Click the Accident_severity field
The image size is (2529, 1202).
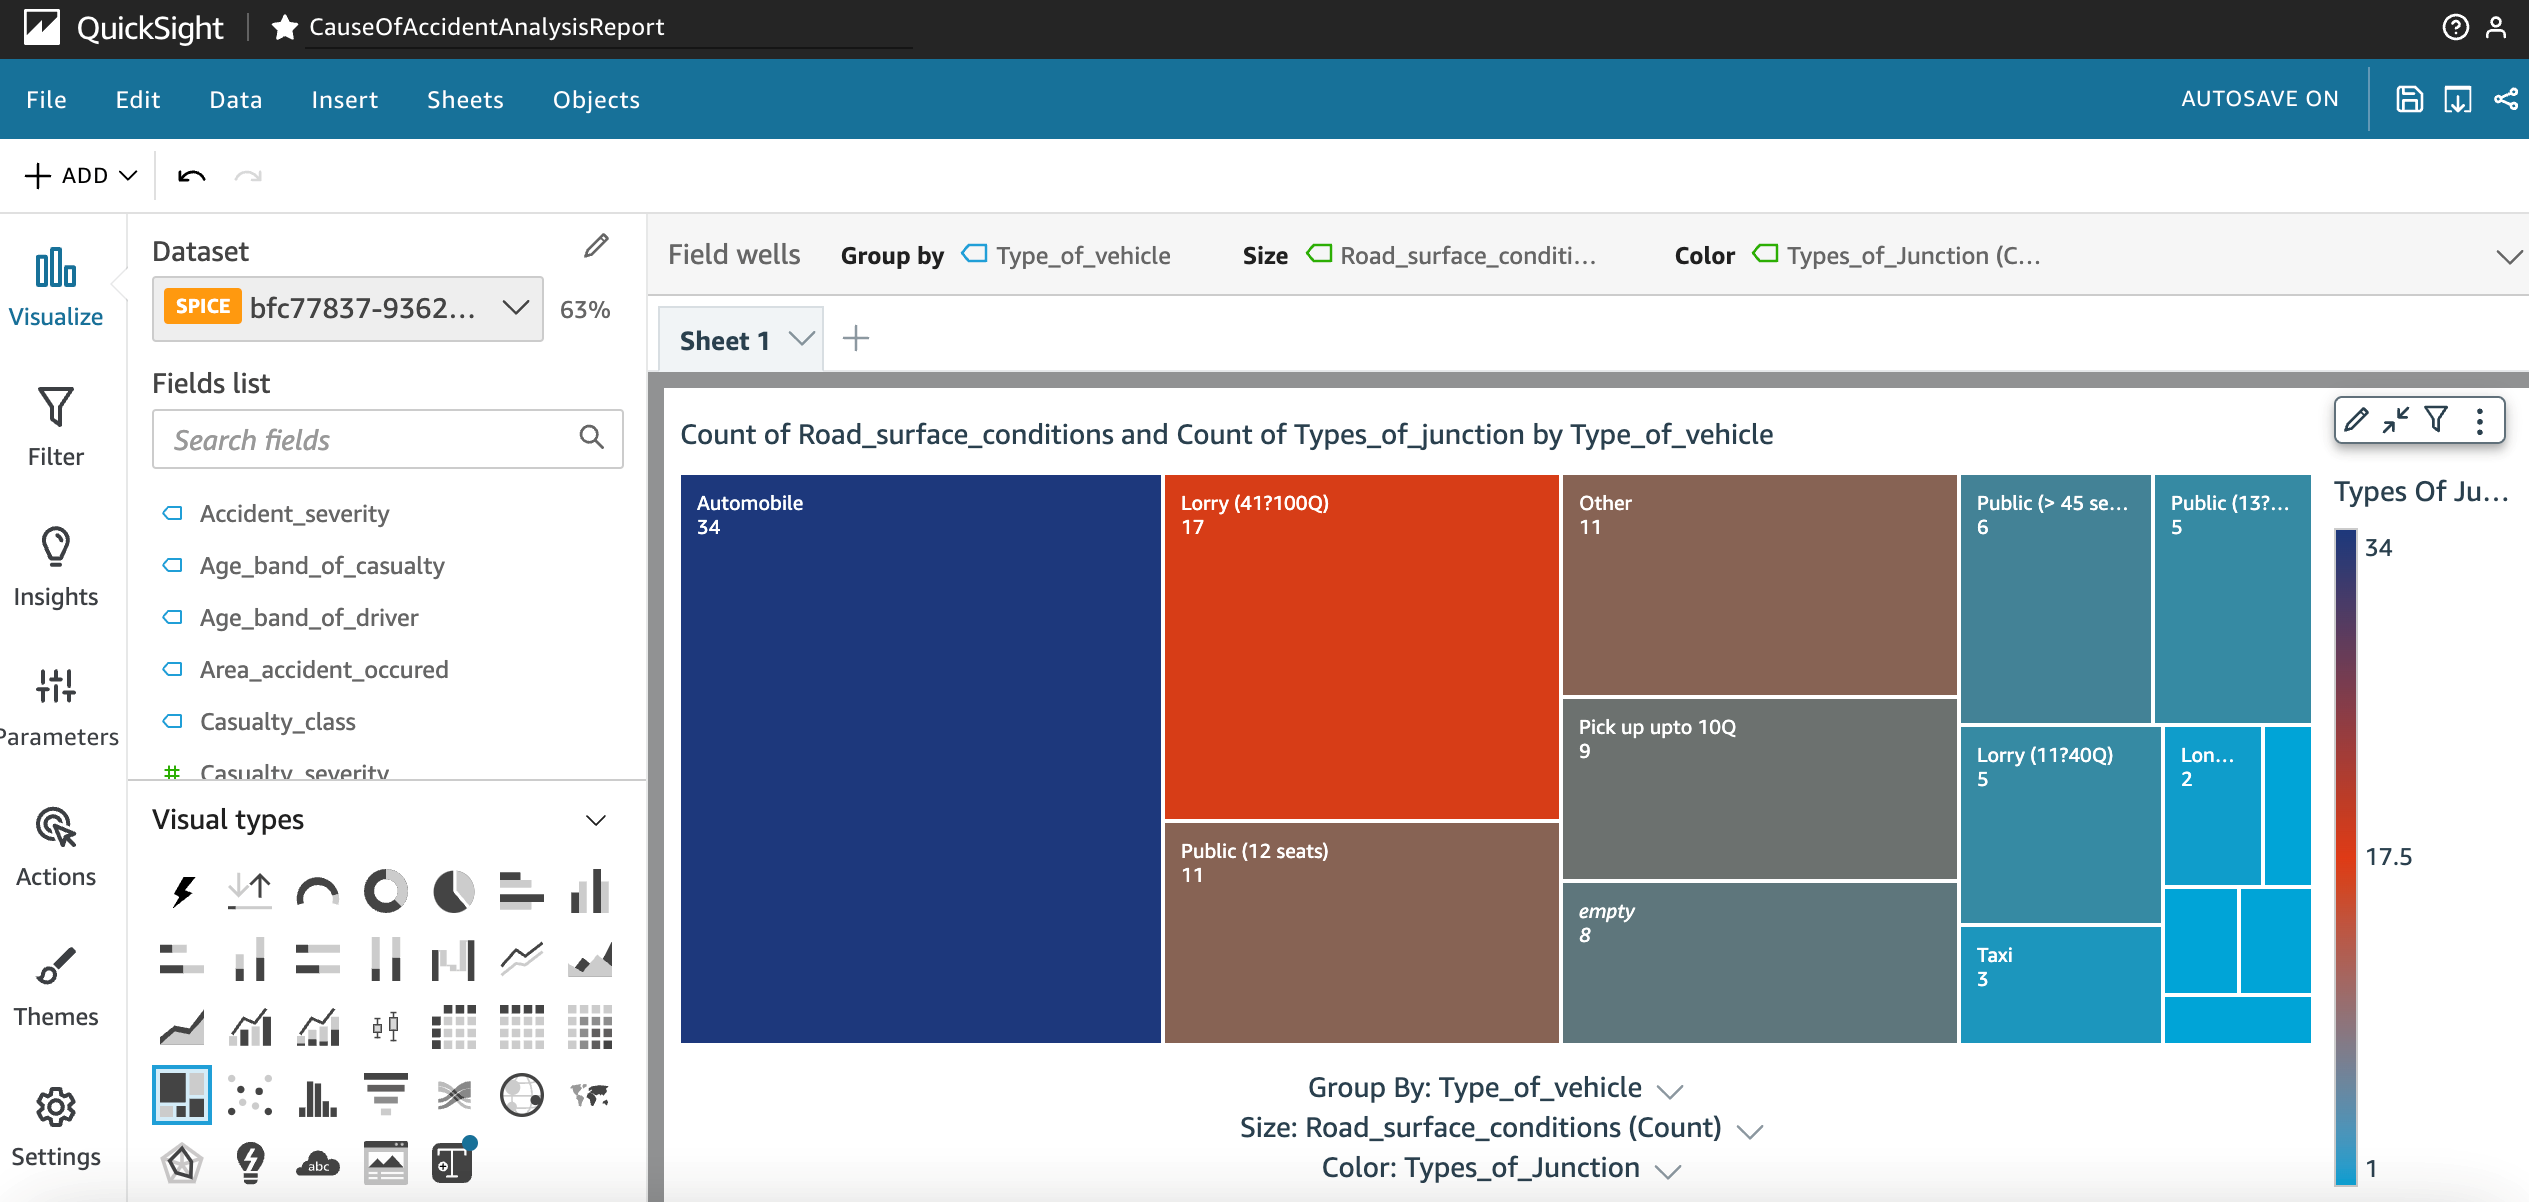[x=294, y=514]
